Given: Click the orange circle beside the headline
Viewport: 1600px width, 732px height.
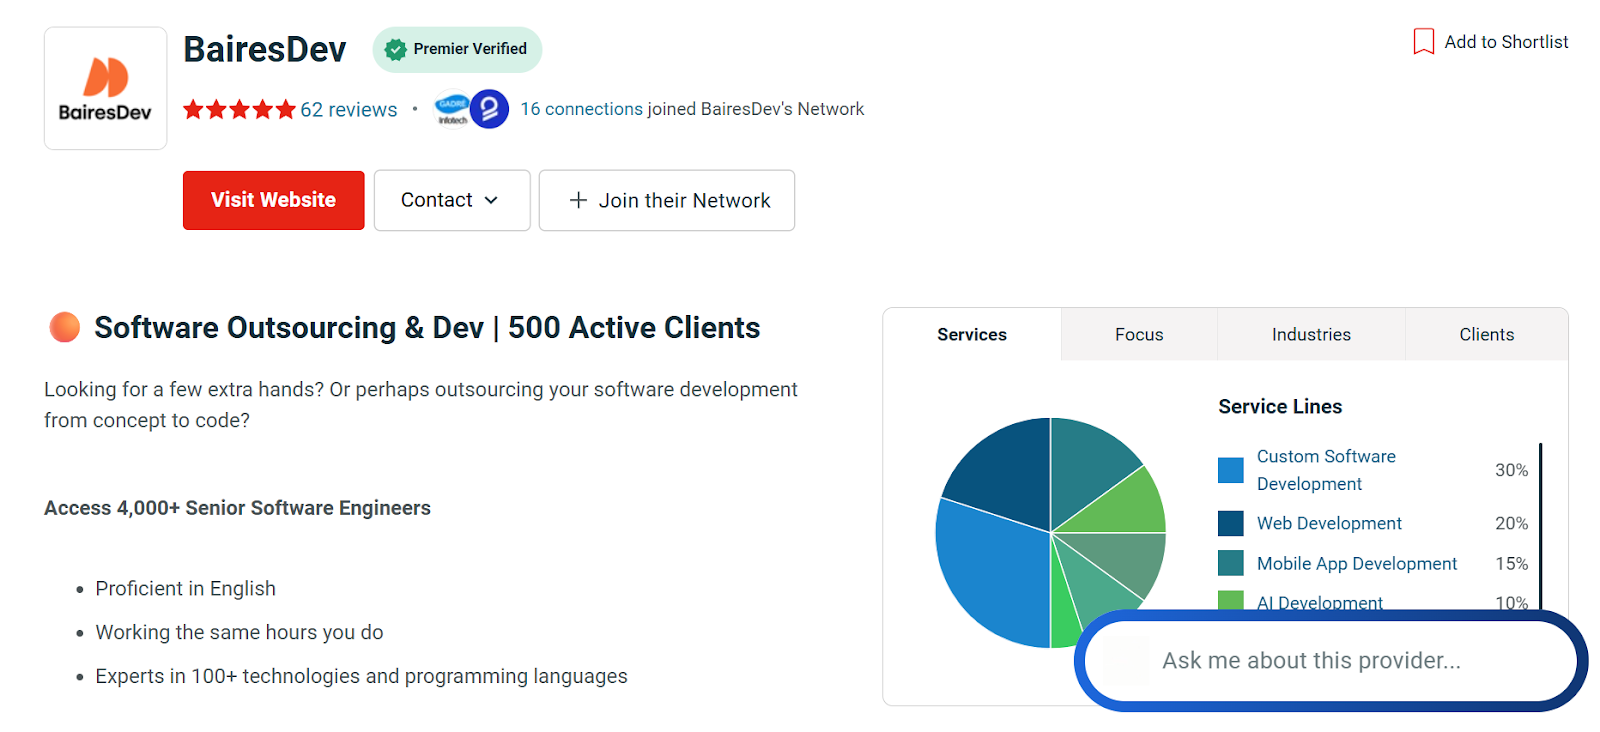Looking at the screenshot, I should click(64, 327).
